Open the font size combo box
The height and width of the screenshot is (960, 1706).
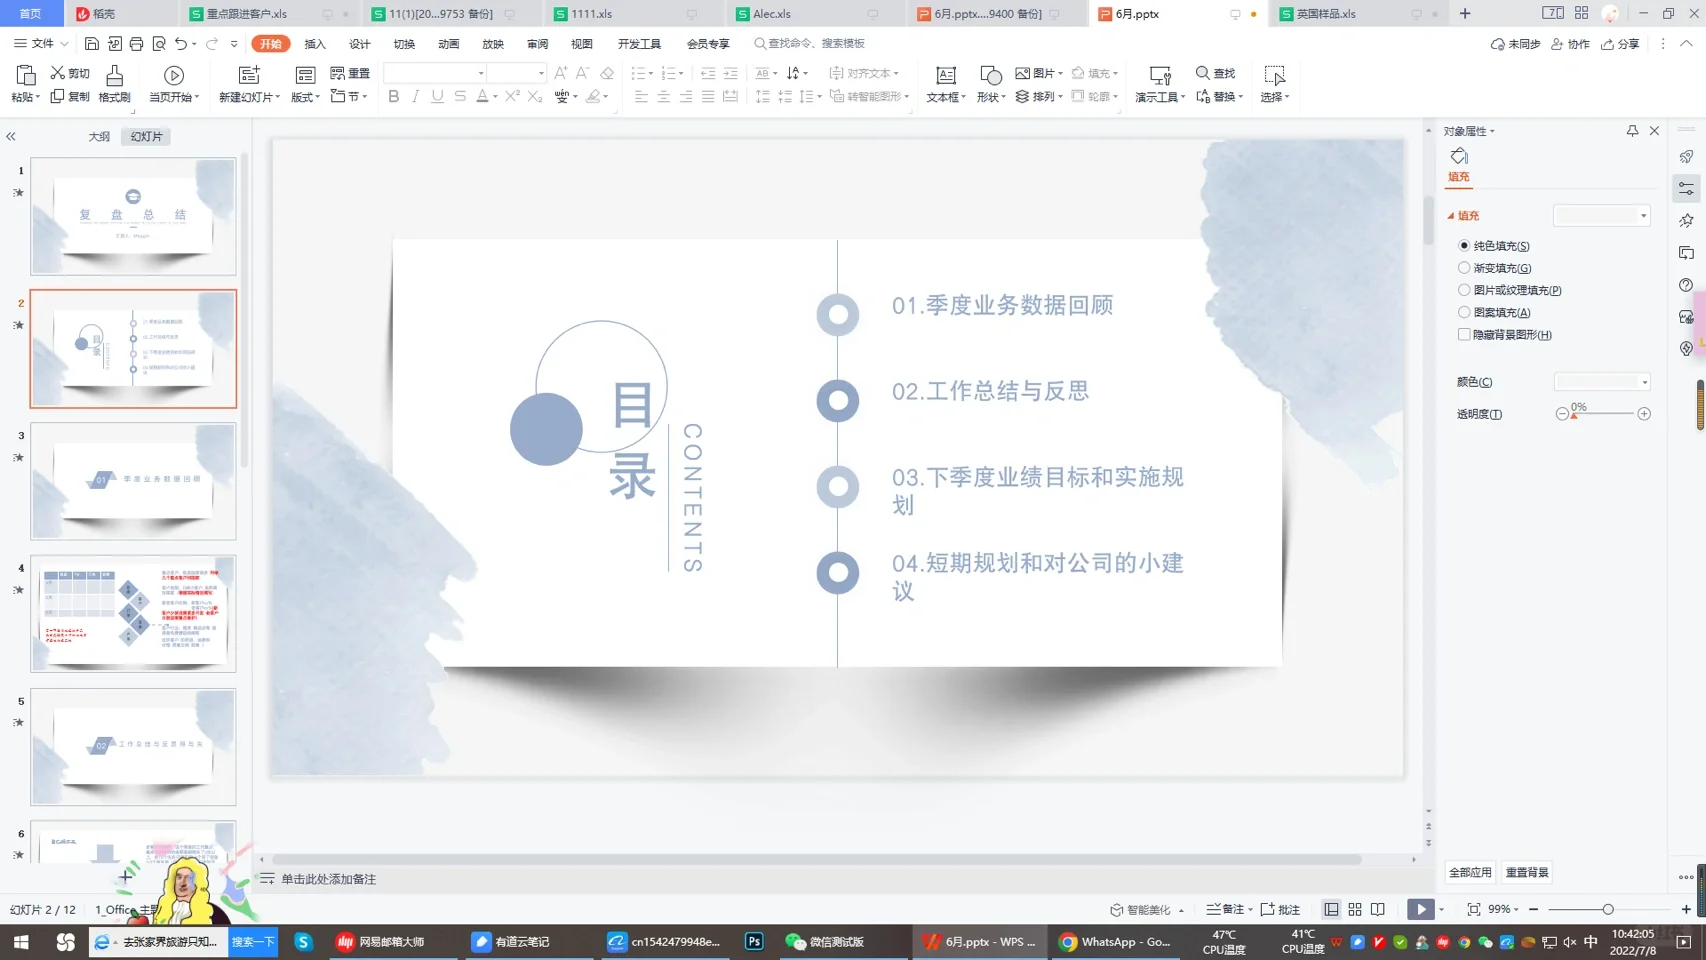pyautogui.click(x=517, y=73)
